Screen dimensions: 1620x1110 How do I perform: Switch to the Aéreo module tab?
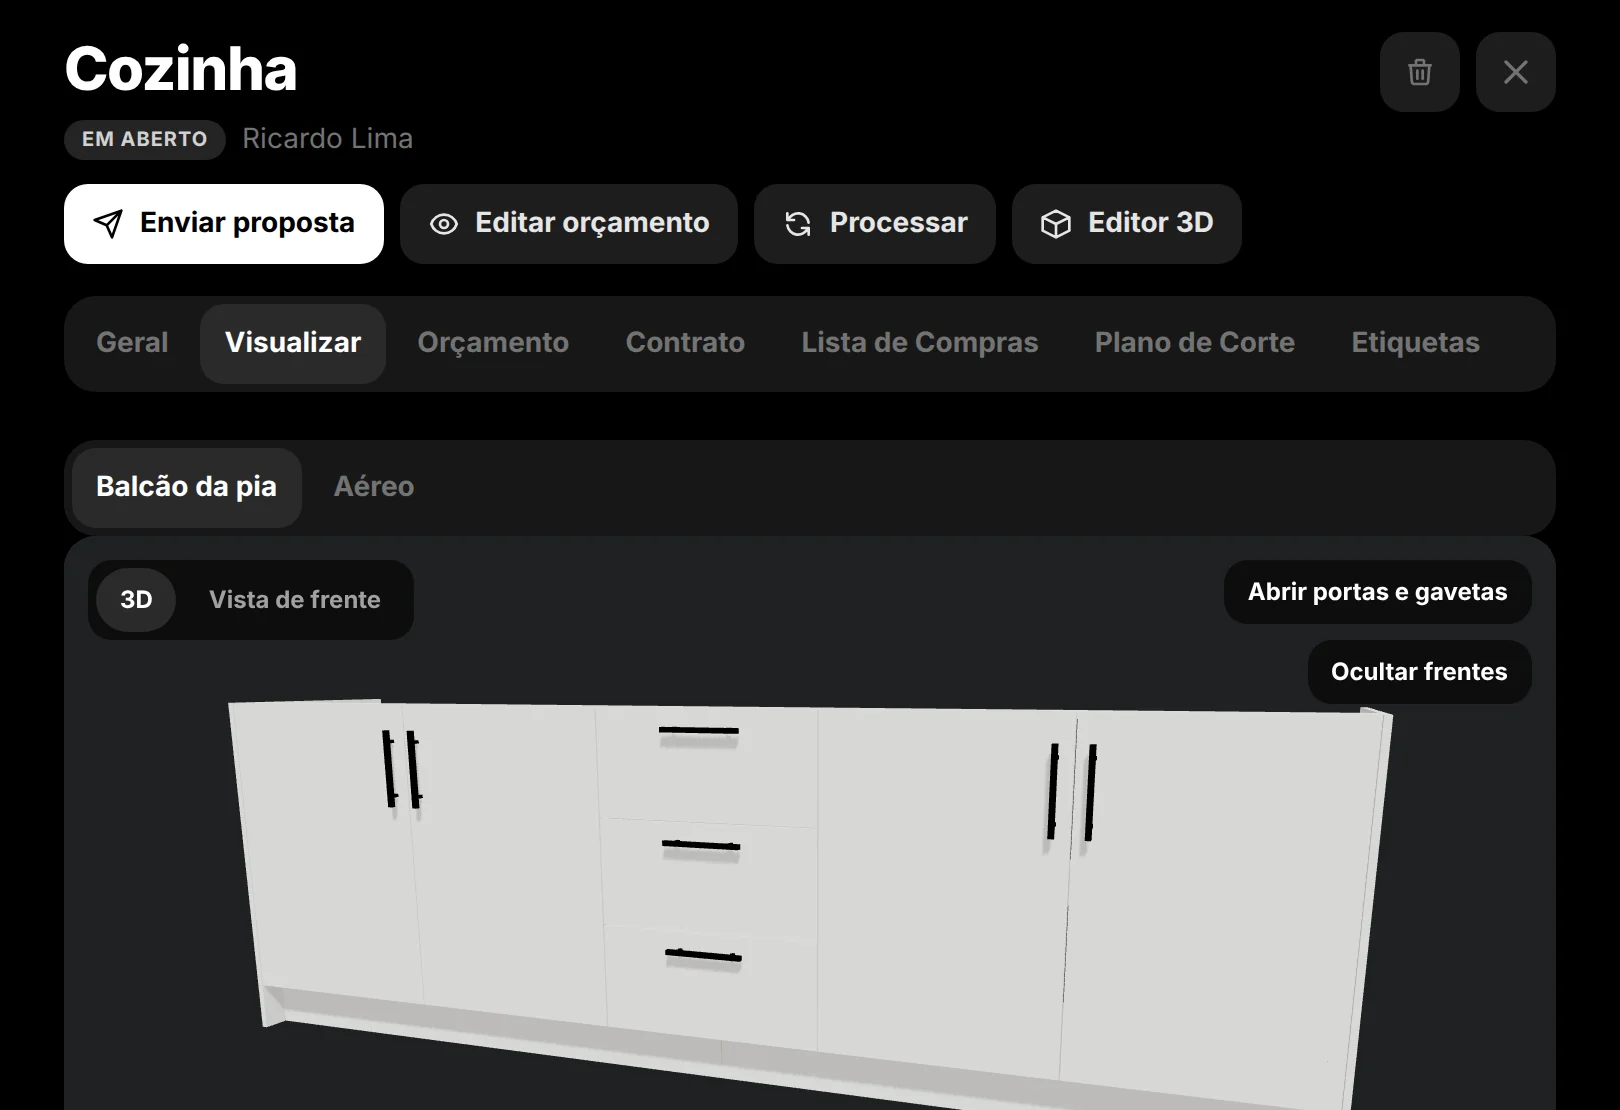[374, 487]
